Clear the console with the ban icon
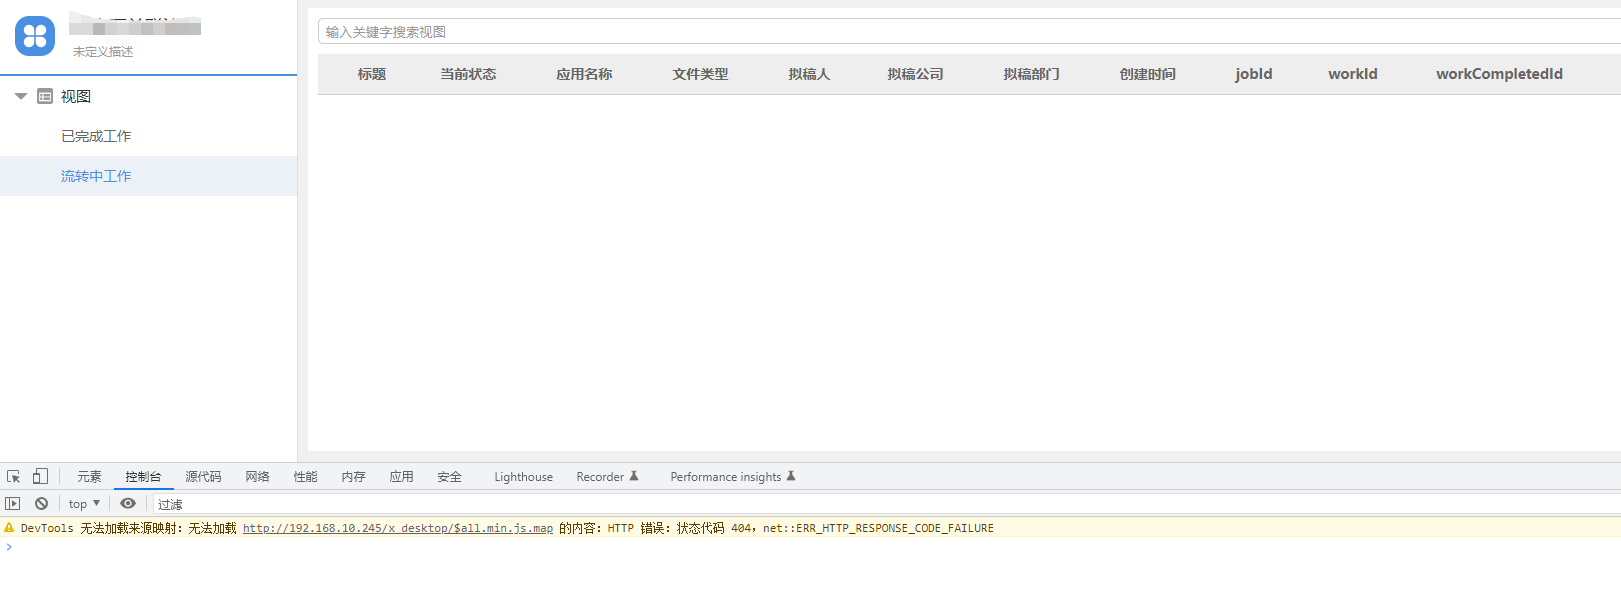Screen dimensions: 1621x598 [41, 504]
